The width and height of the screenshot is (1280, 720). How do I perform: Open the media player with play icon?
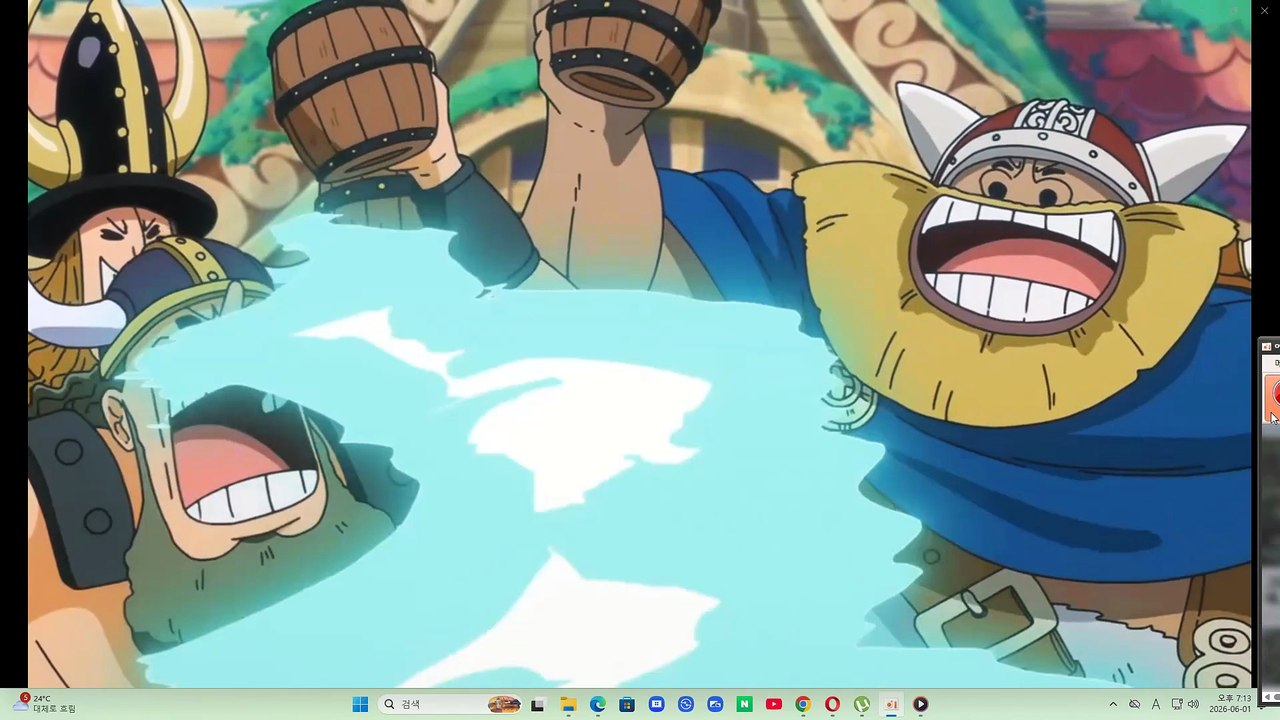coord(920,705)
